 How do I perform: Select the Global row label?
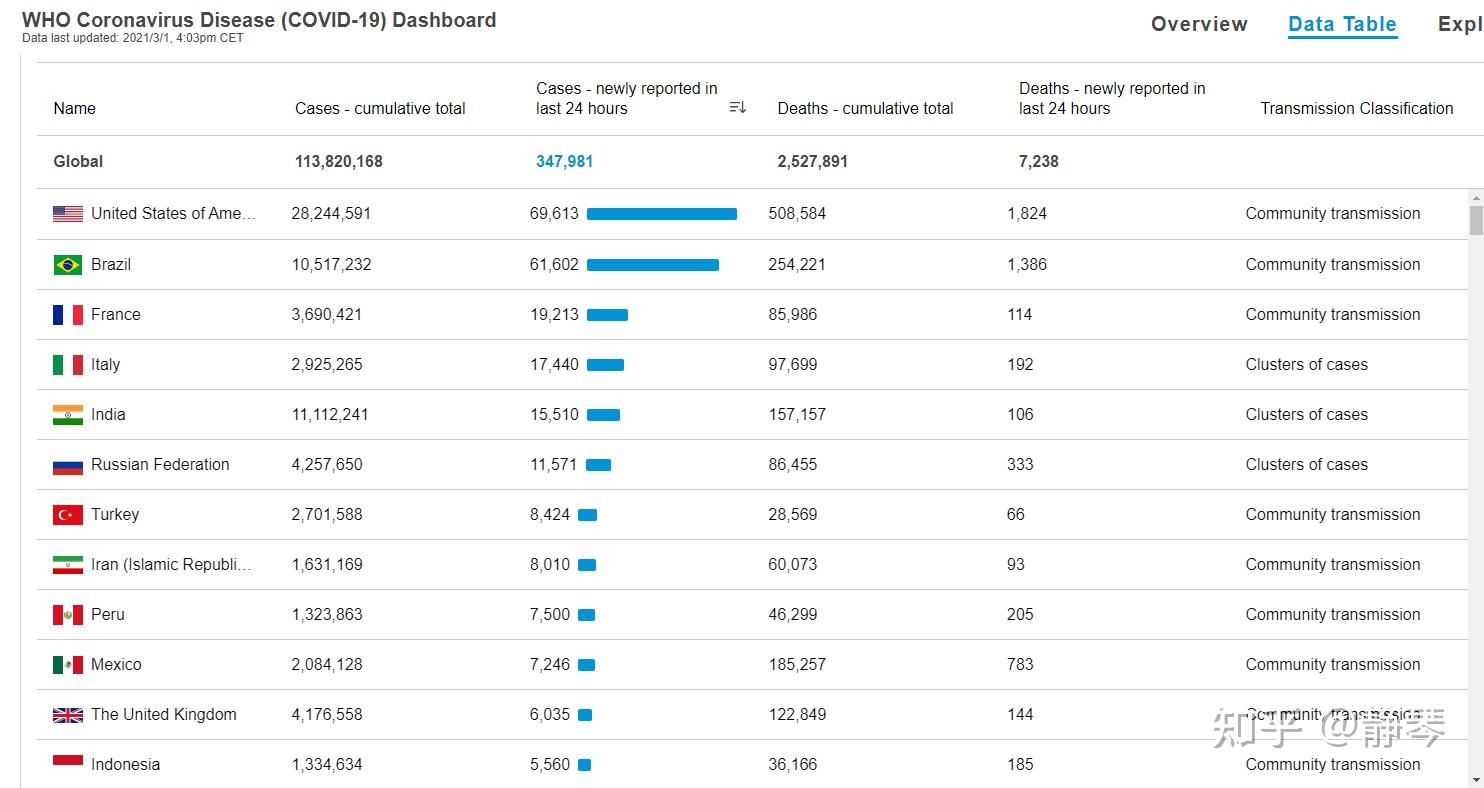[78, 161]
